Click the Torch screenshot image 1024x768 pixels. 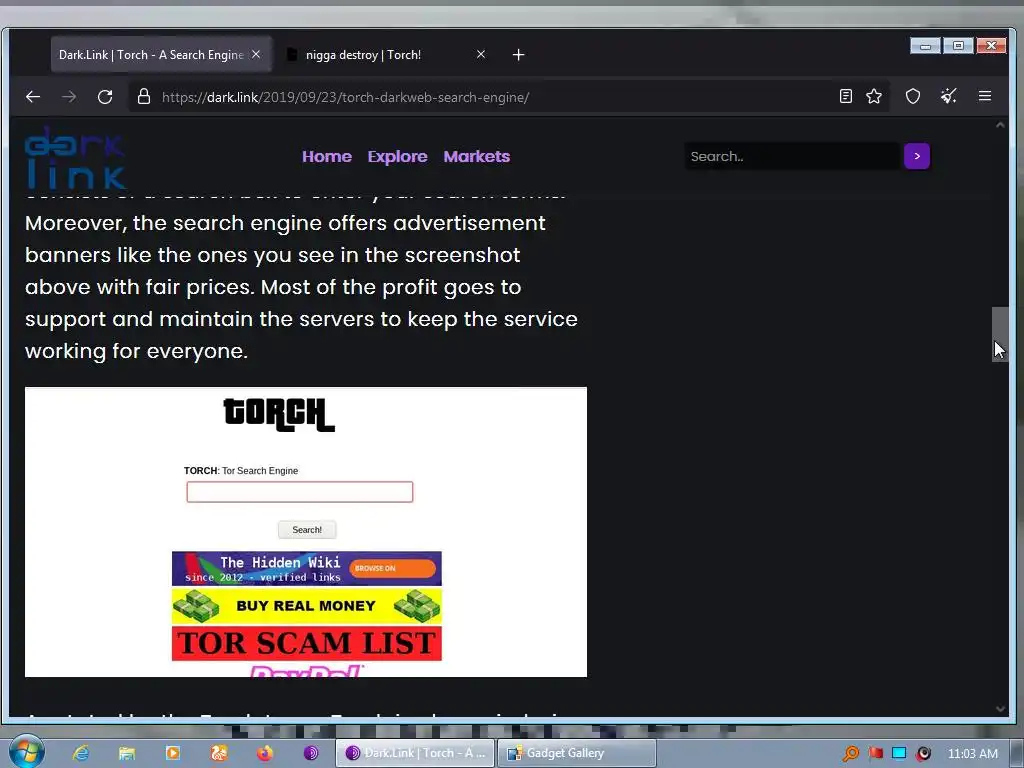pos(306,532)
